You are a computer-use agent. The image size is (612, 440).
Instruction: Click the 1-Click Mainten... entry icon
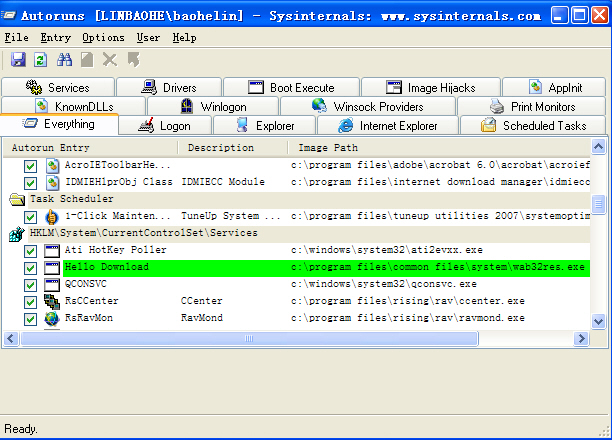pyautogui.click(x=52, y=217)
